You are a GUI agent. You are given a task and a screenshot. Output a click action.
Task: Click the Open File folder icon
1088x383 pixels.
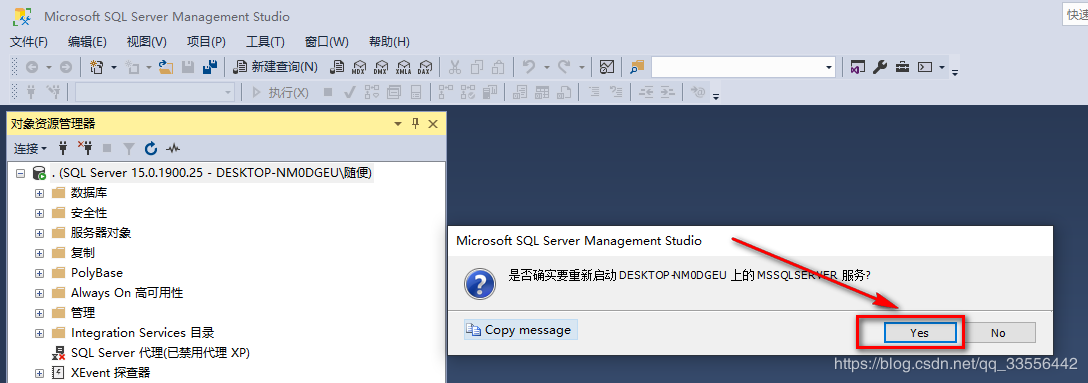pos(167,67)
